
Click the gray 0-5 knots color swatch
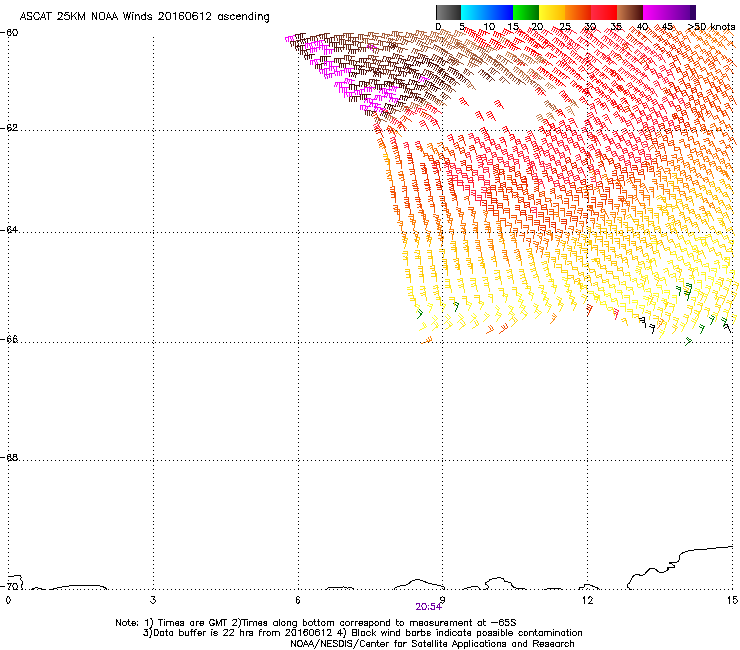click(448, 12)
